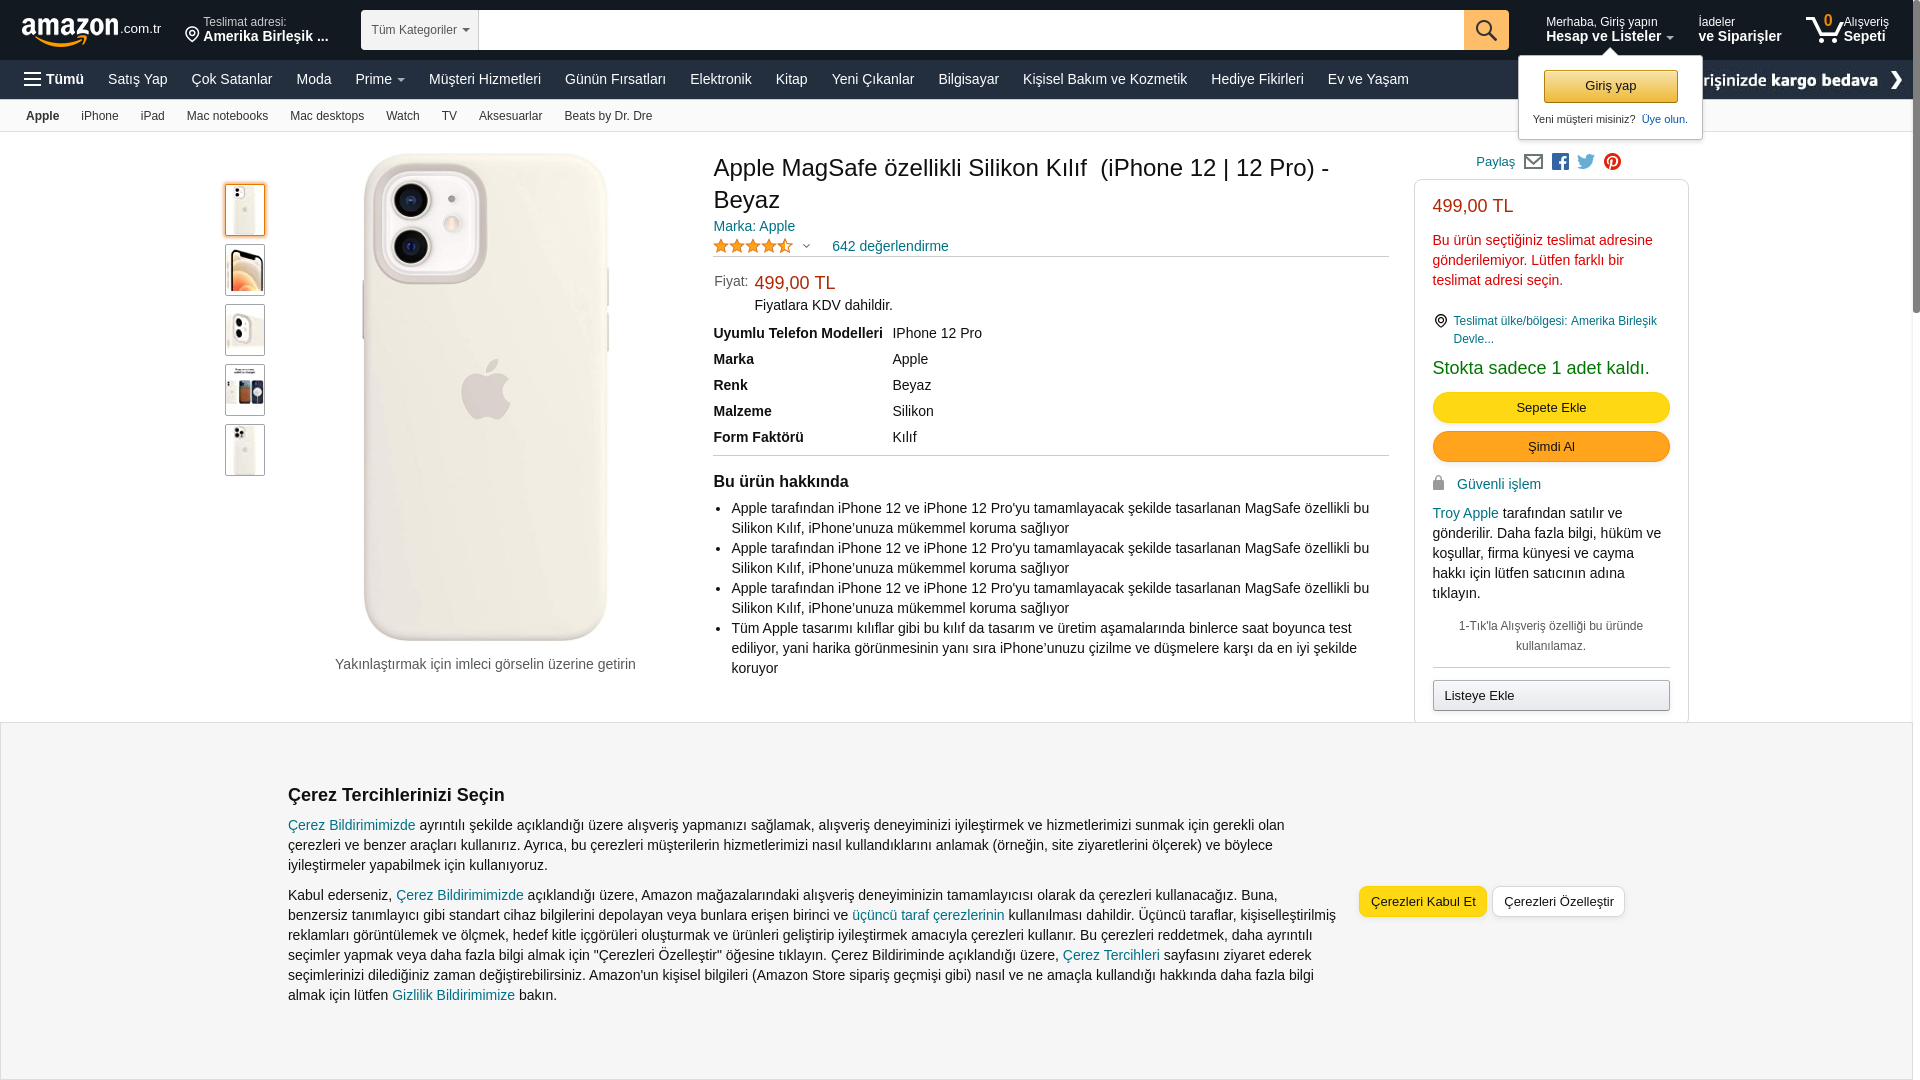Screen dimensions: 1920x1080
Task: Pin product on Pinterest
Action: (x=1612, y=162)
